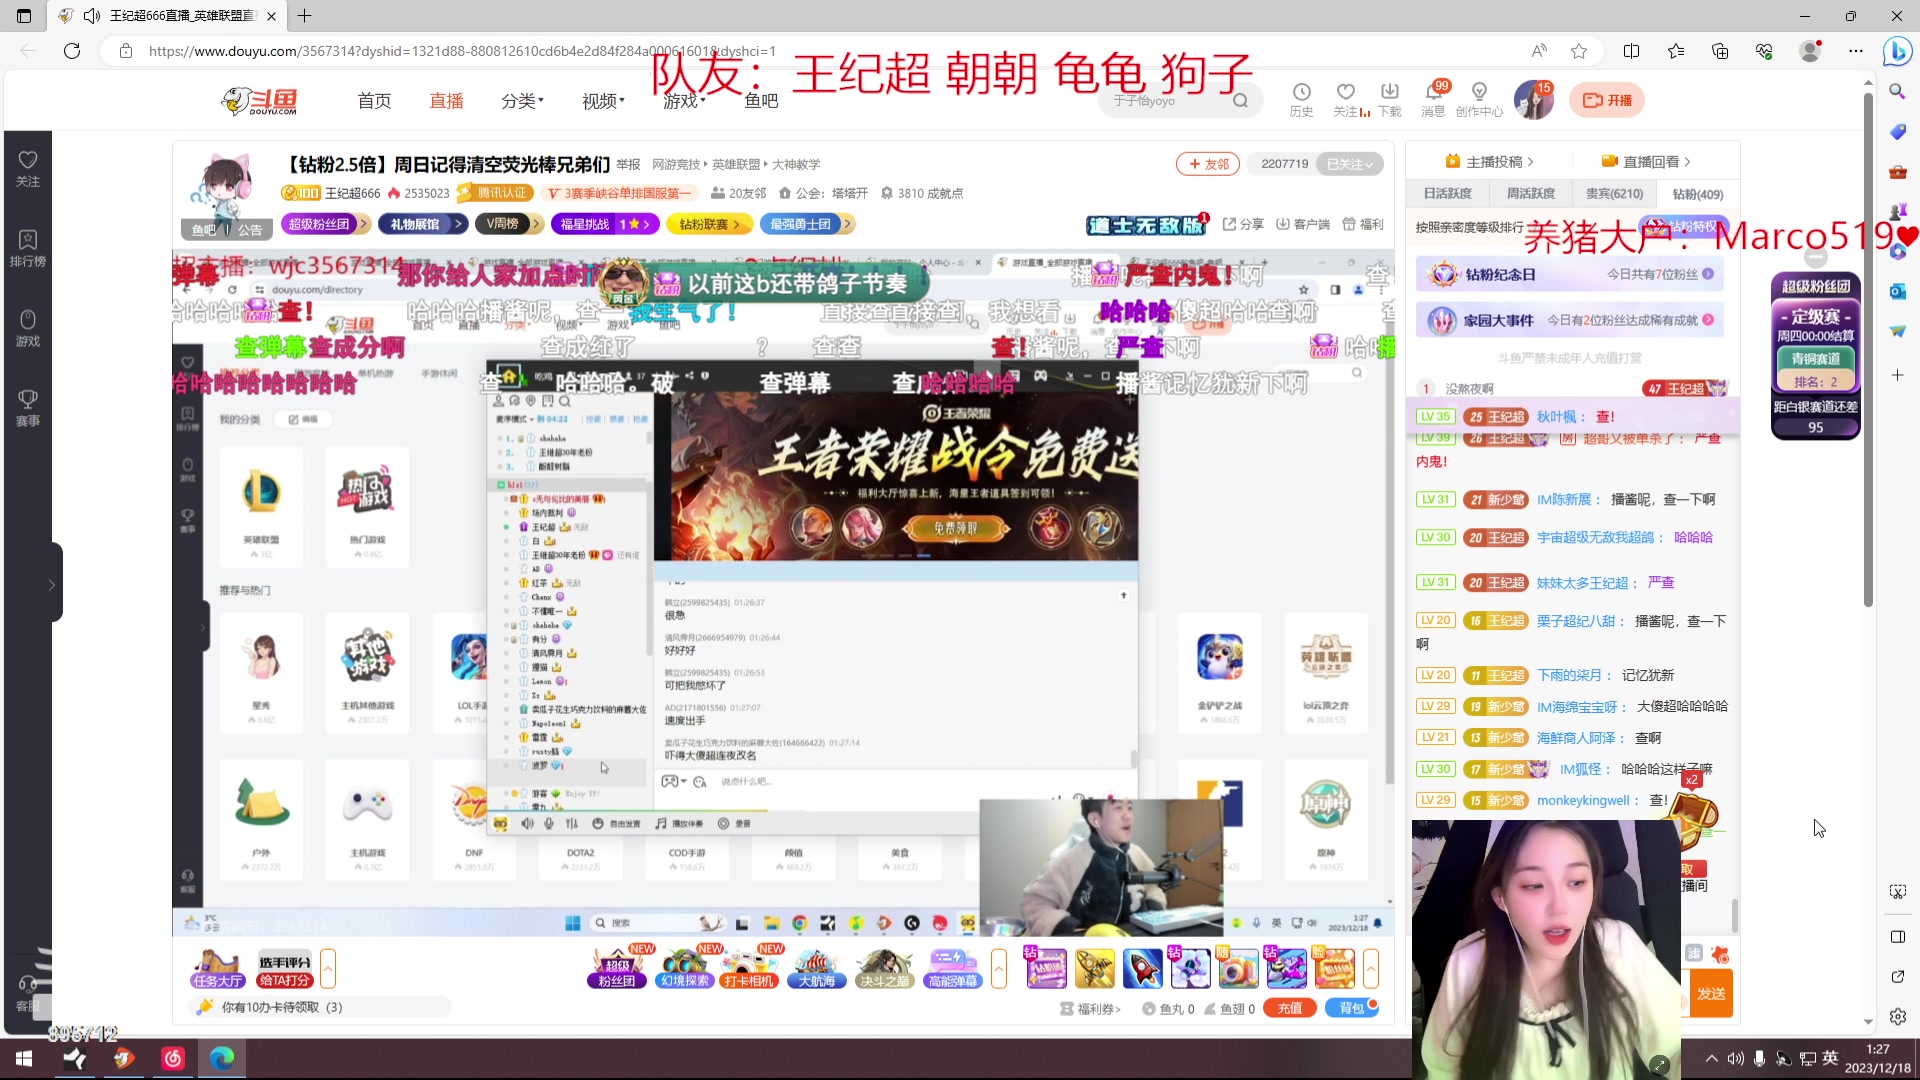Collapse the gift bar with the chevron expander

tap(1371, 968)
